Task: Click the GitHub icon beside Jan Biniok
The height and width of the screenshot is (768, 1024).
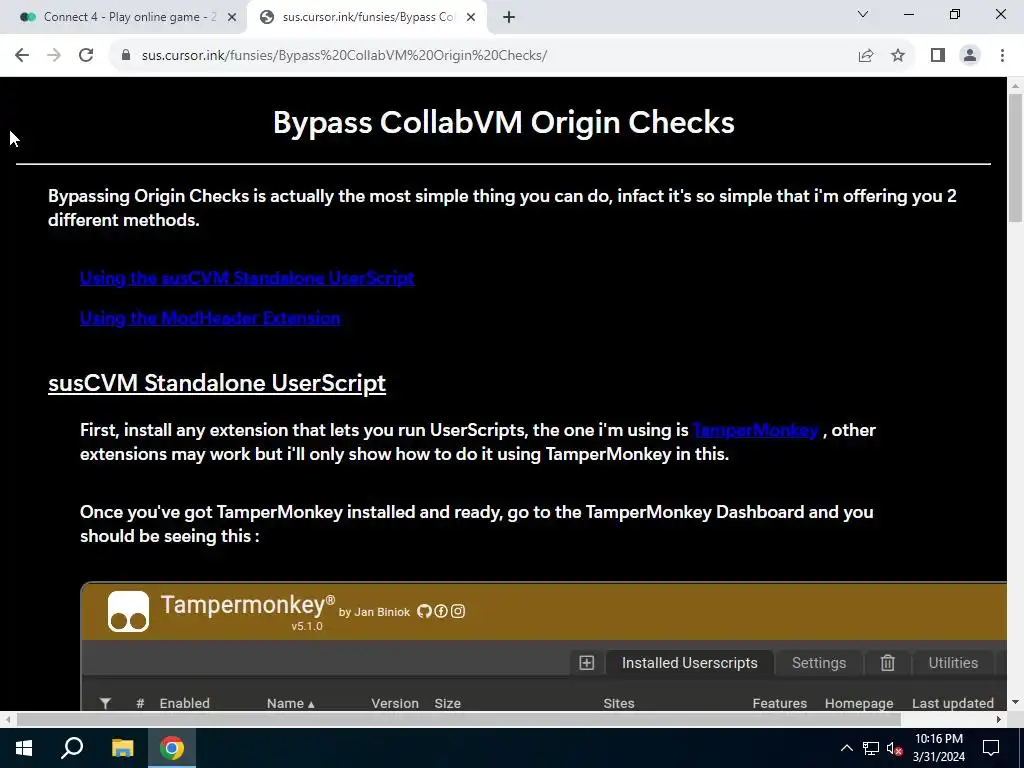Action: point(424,611)
